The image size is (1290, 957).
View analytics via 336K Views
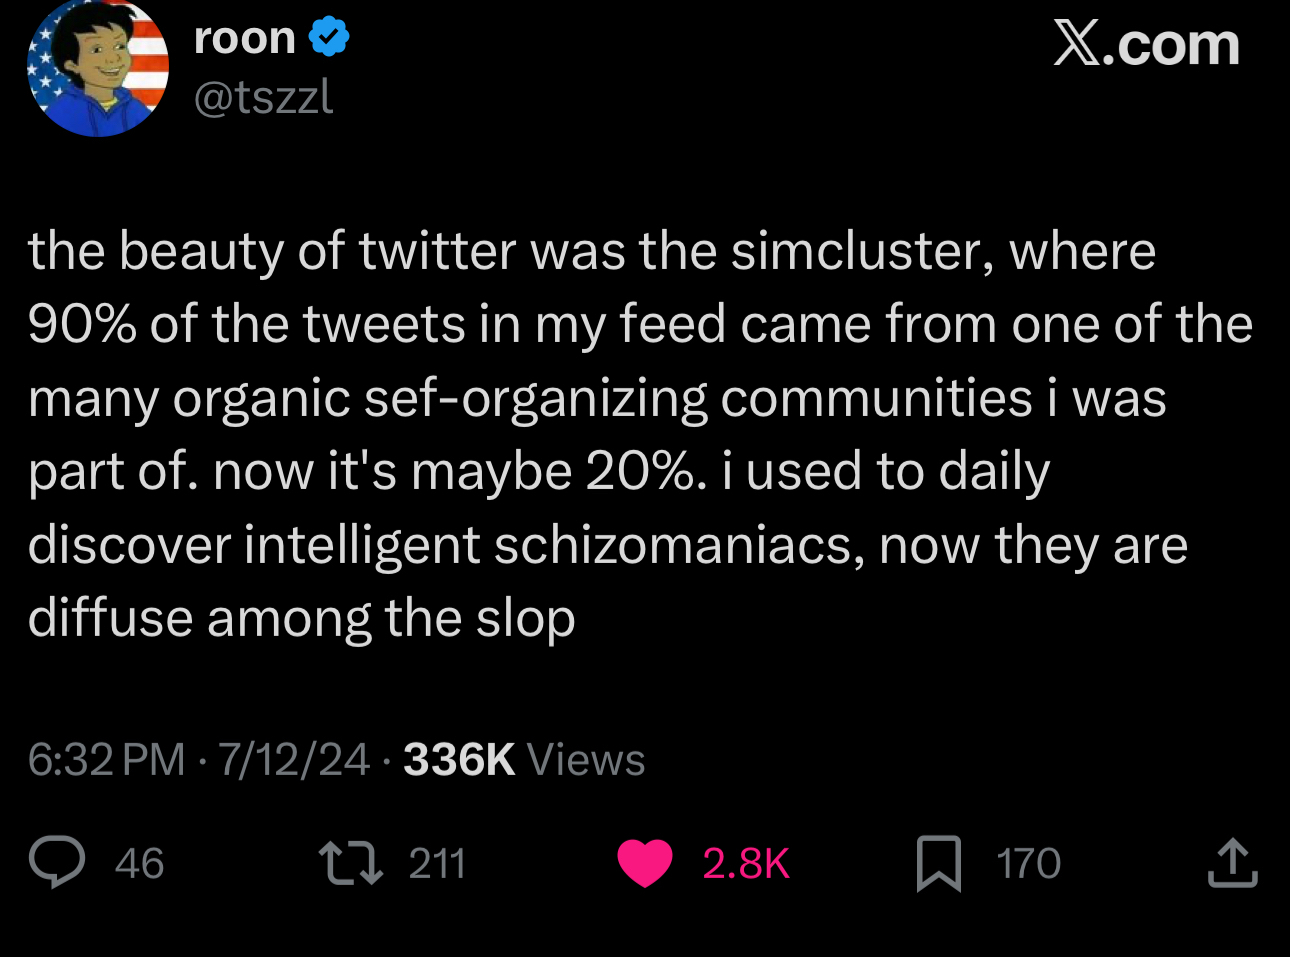click(x=524, y=760)
